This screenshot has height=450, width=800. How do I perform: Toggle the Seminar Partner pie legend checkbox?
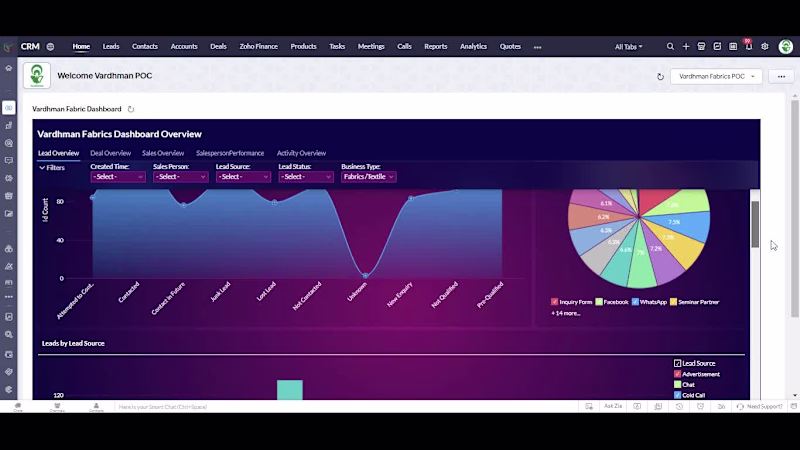point(673,302)
